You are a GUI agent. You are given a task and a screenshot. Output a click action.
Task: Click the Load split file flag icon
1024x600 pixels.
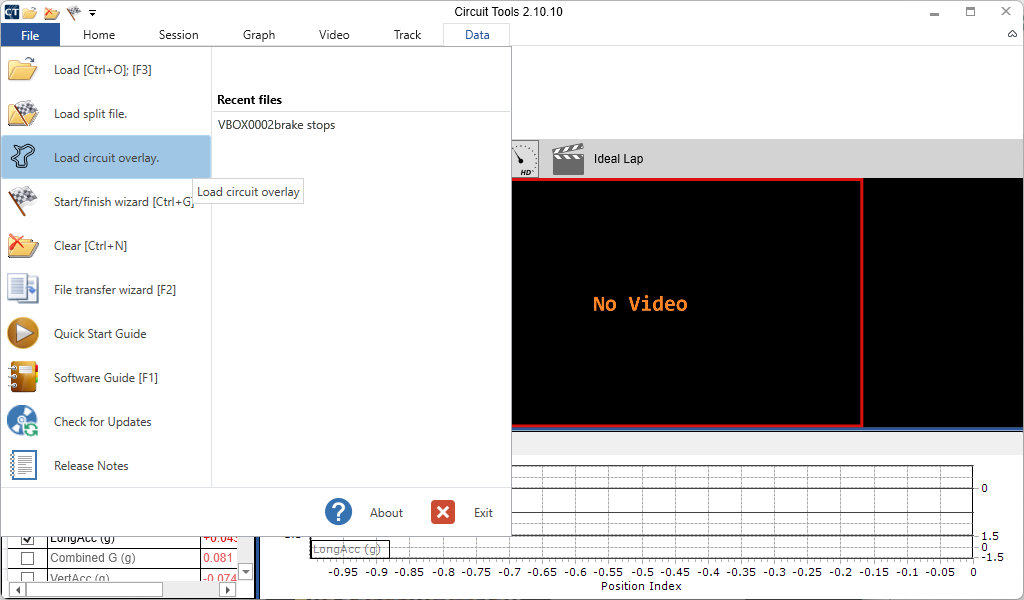click(x=23, y=114)
